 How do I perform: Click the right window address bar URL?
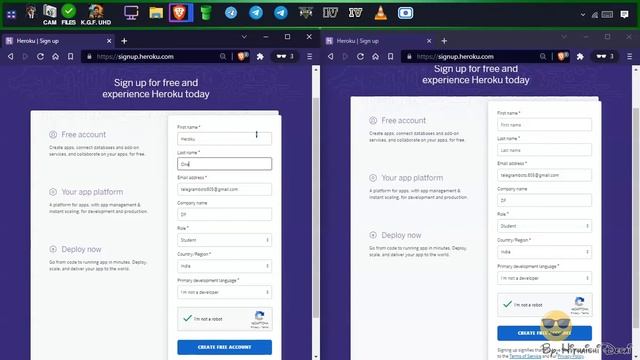(x=456, y=57)
